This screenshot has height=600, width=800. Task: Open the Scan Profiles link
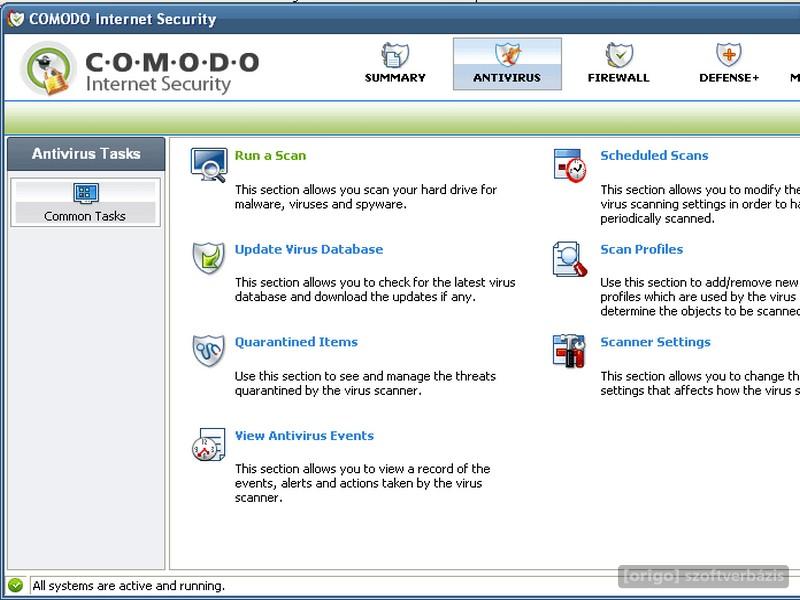(x=641, y=249)
